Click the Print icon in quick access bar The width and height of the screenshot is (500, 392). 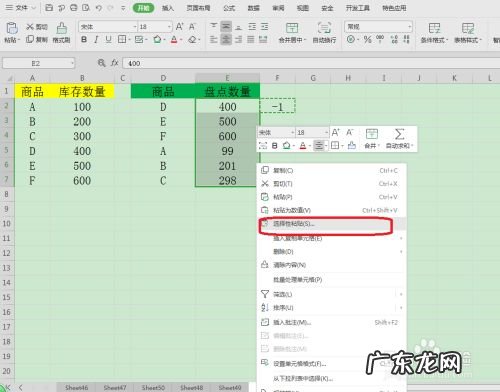(74, 8)
